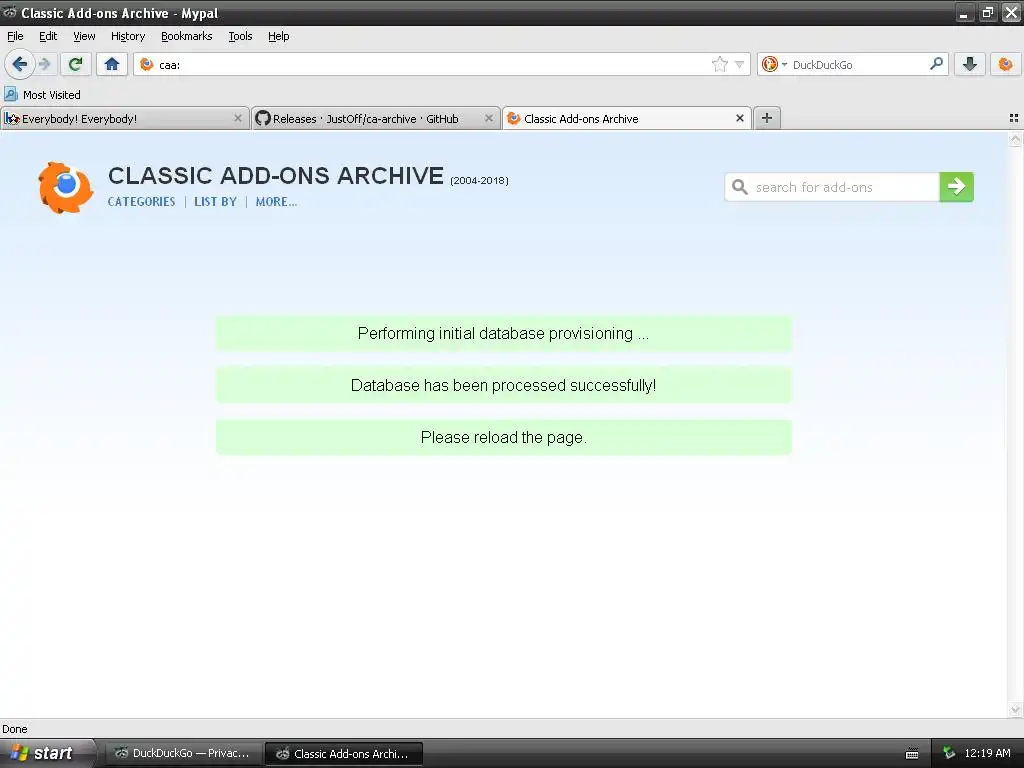Click the magnifier in the DuckDuckGo search box

pyautogui.click(x=936, y=64)
